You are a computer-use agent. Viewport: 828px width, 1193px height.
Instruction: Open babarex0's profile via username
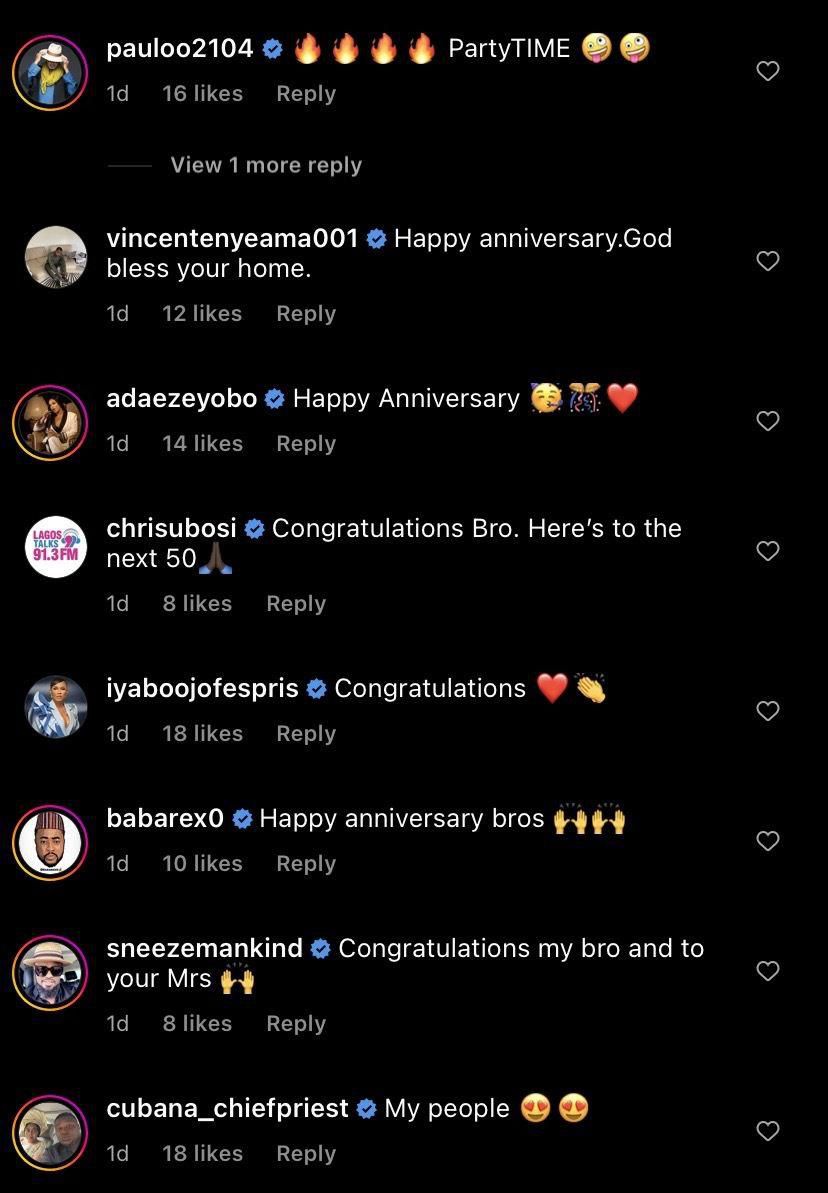(x=164, y=818)
